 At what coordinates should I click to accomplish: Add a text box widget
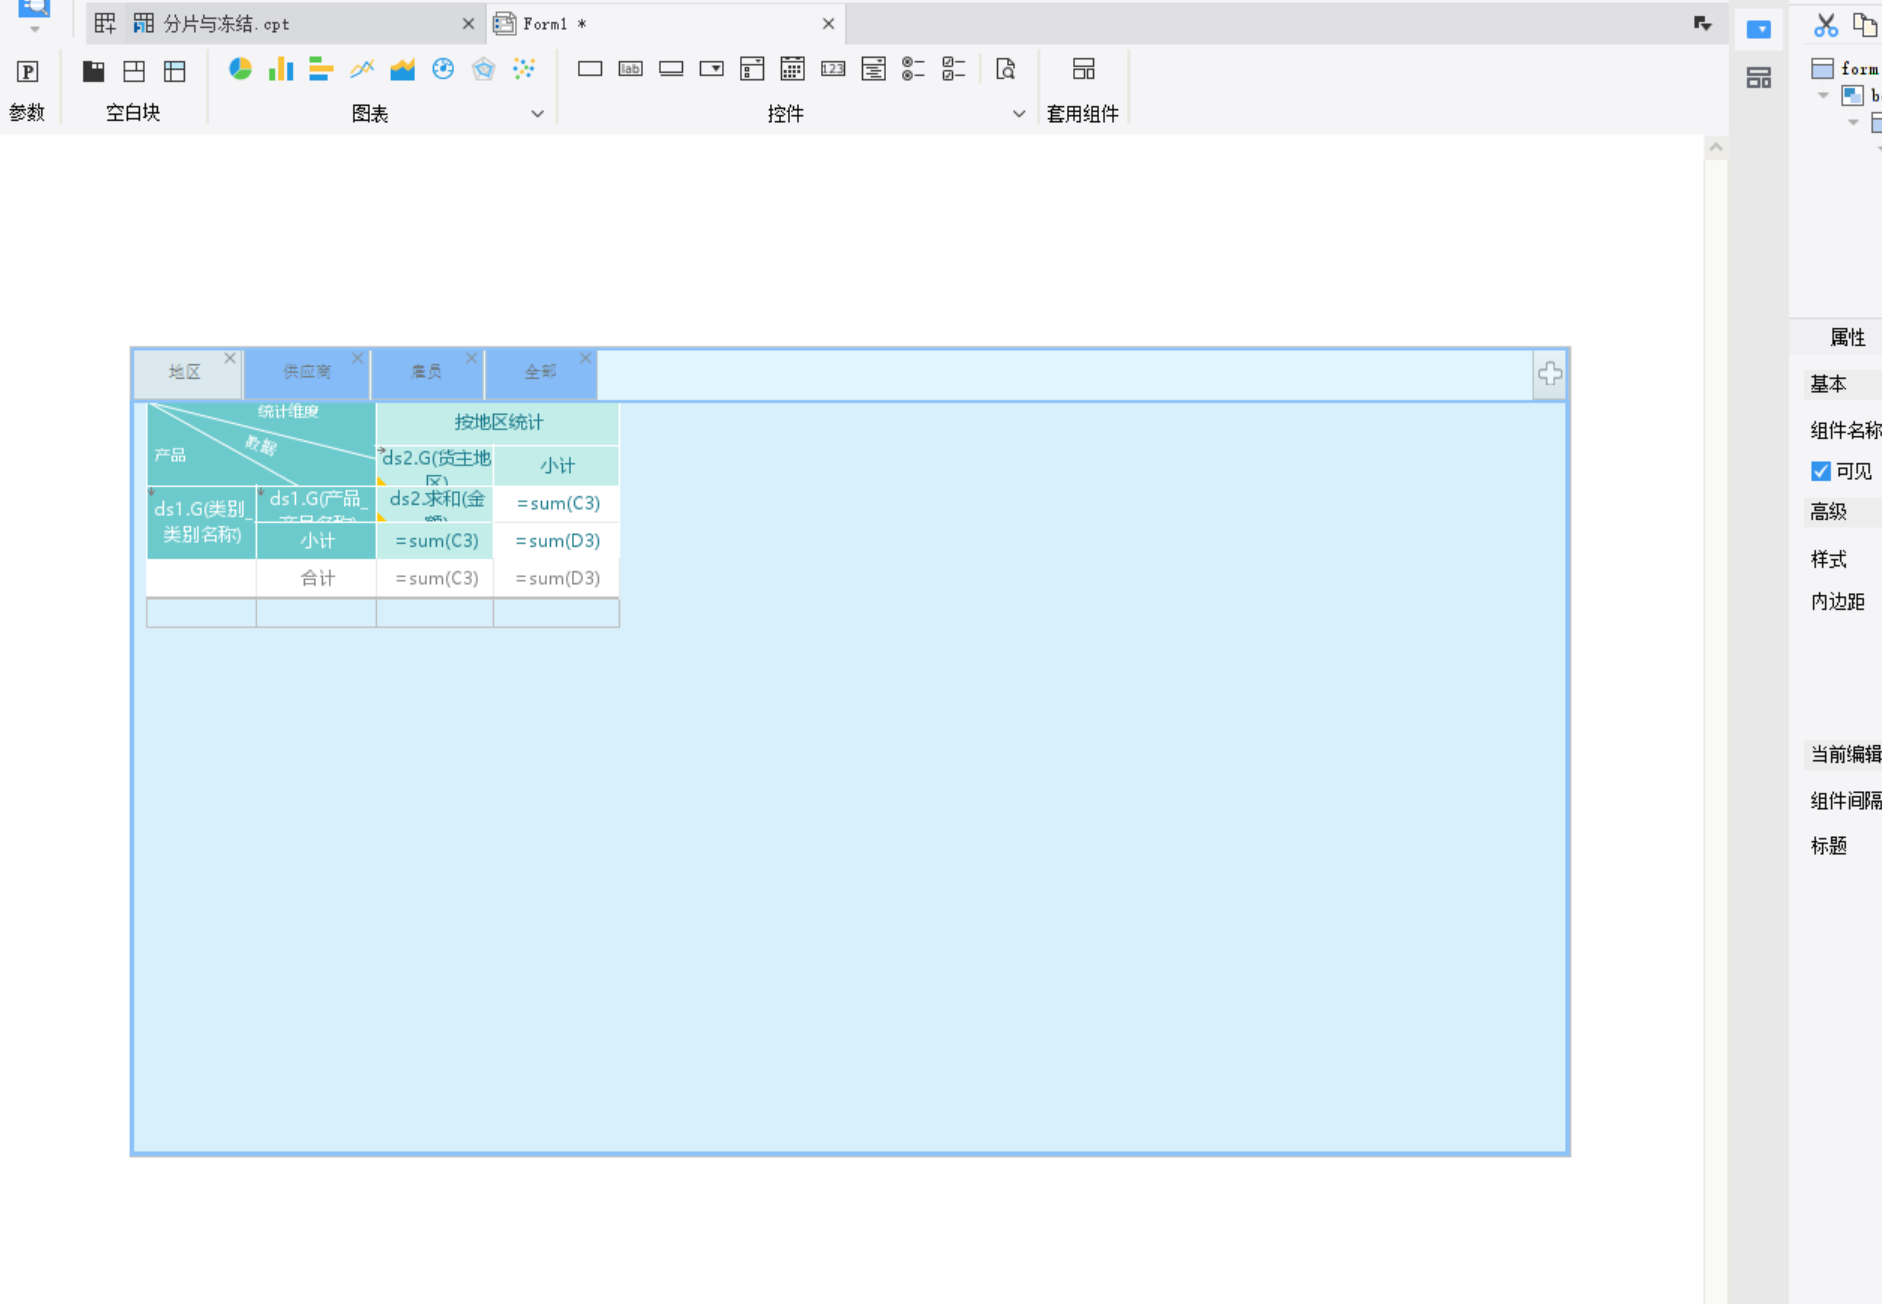click(x=590, y=69)
